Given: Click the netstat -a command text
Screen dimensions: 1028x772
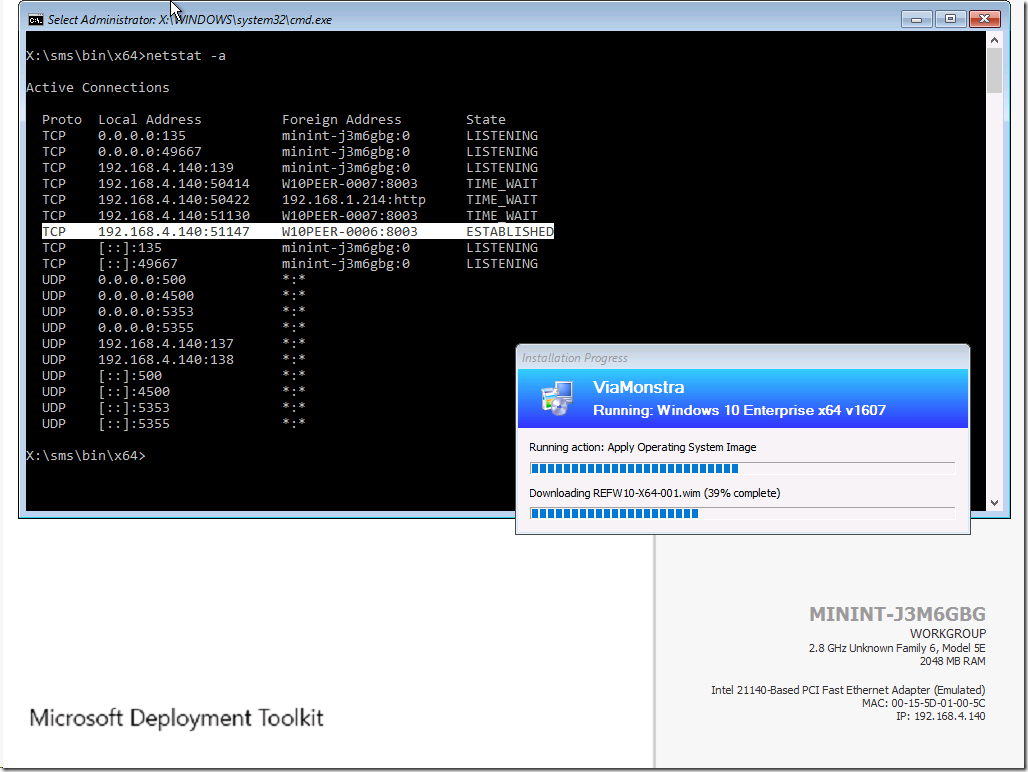Looking at the screenshot, I should (x=186, y=56).
